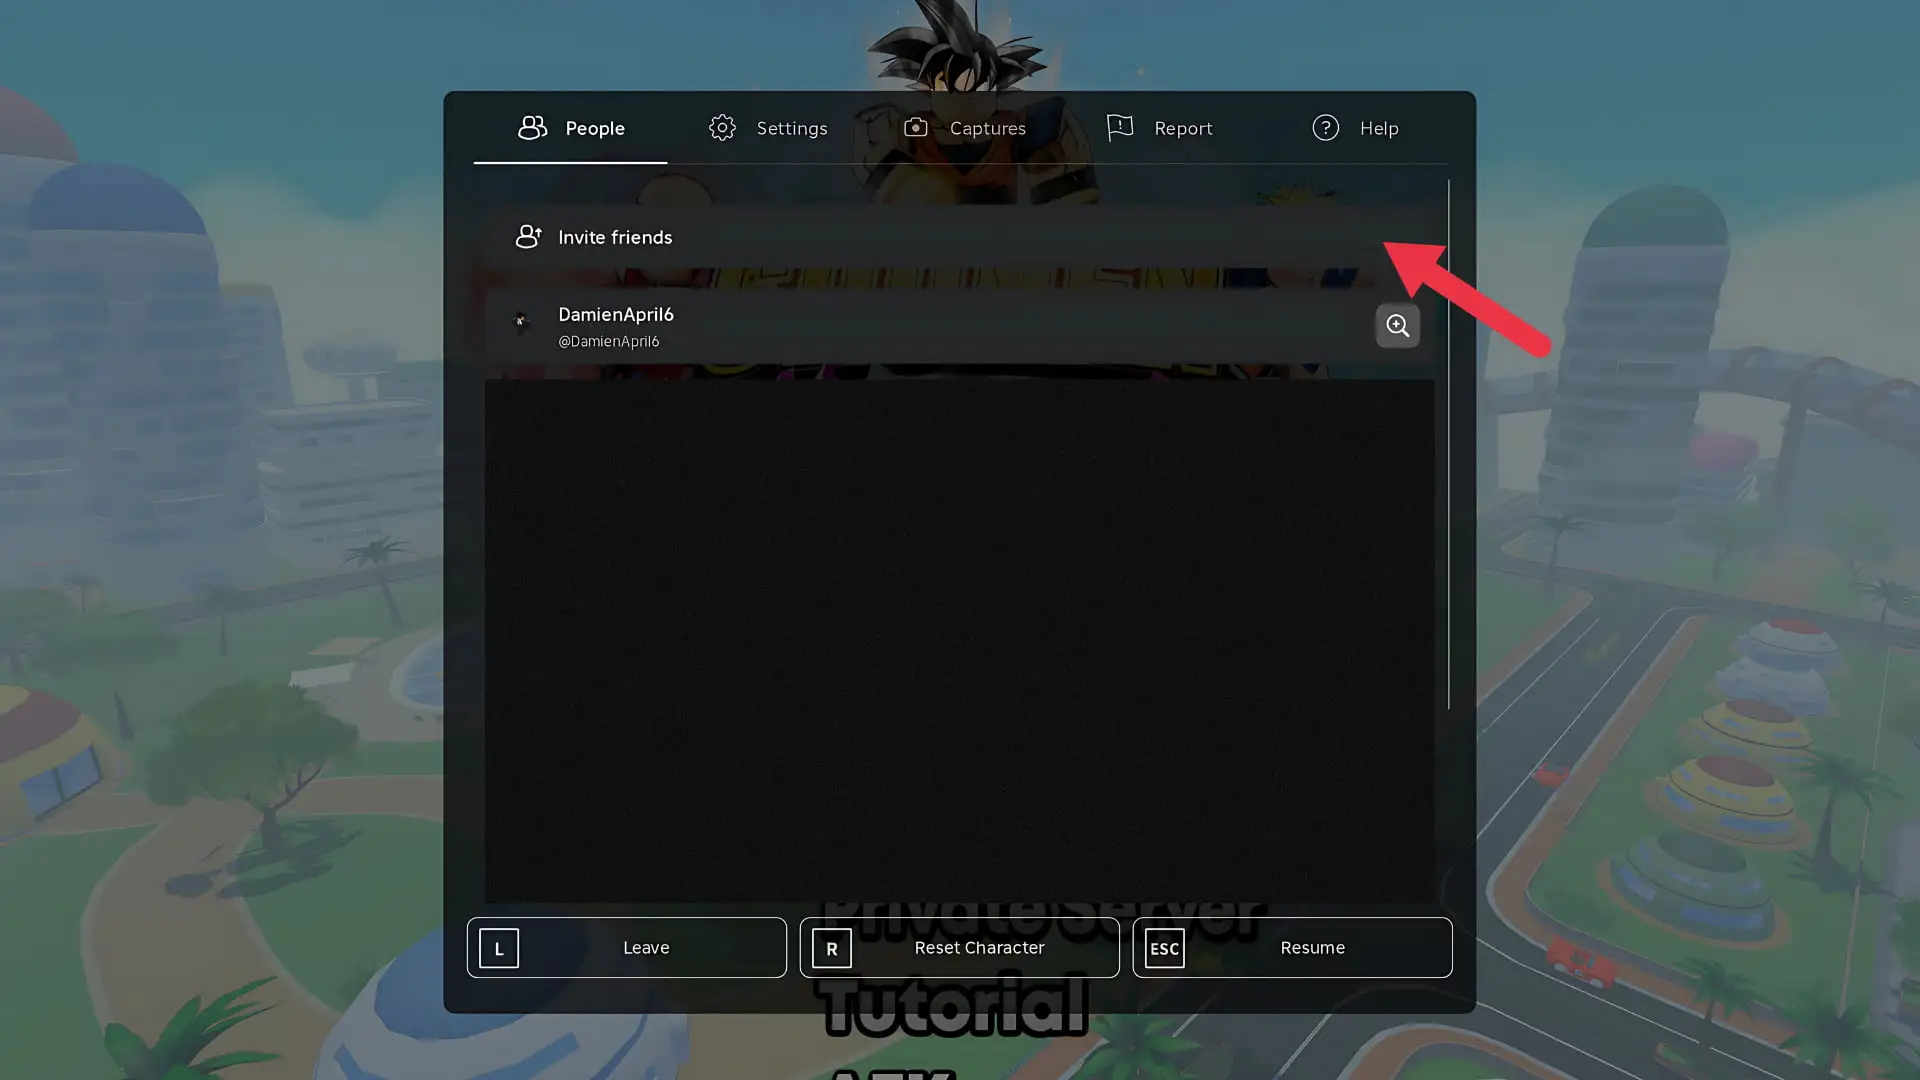Screen dimensions: 1920x1080
Task: Click the Report flag icon
Action: (x=1120, y=127)
